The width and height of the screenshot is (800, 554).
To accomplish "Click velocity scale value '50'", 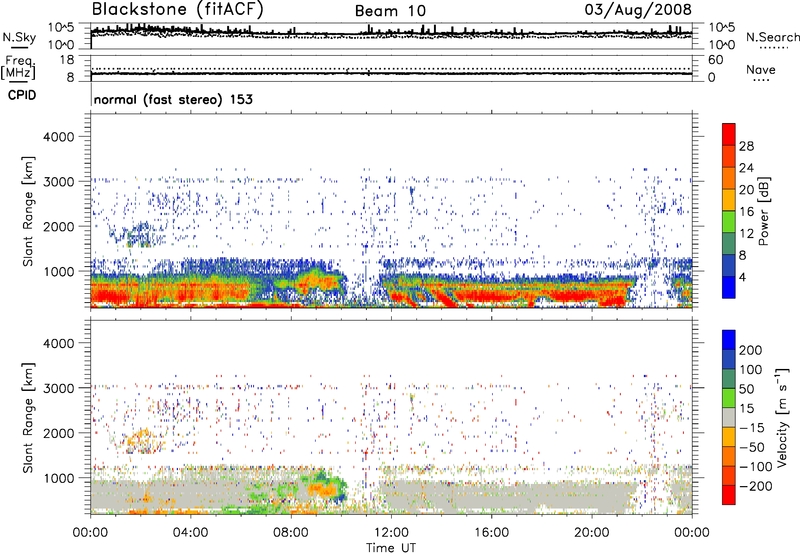I will pos(746,389).
